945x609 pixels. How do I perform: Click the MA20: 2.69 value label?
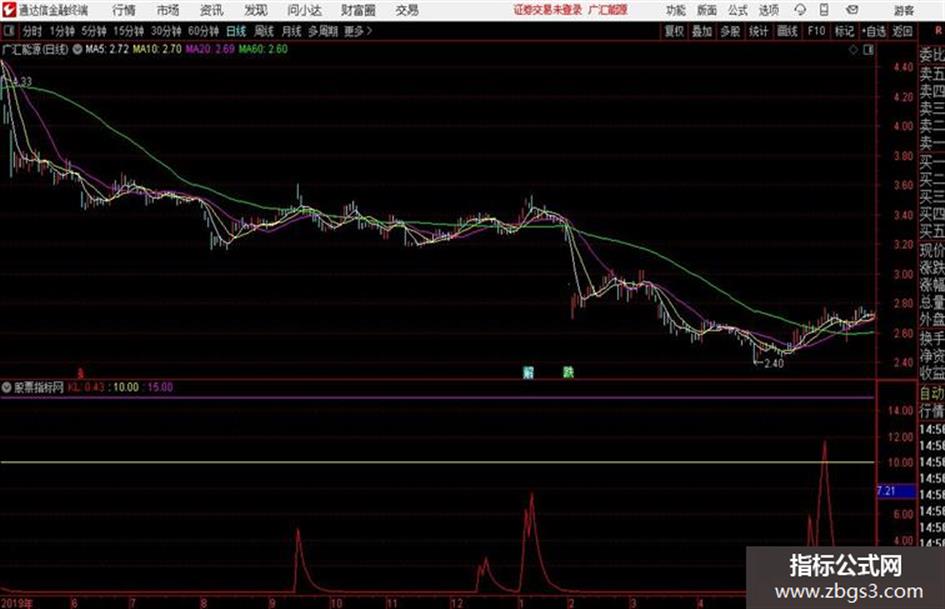pos(210,49)
